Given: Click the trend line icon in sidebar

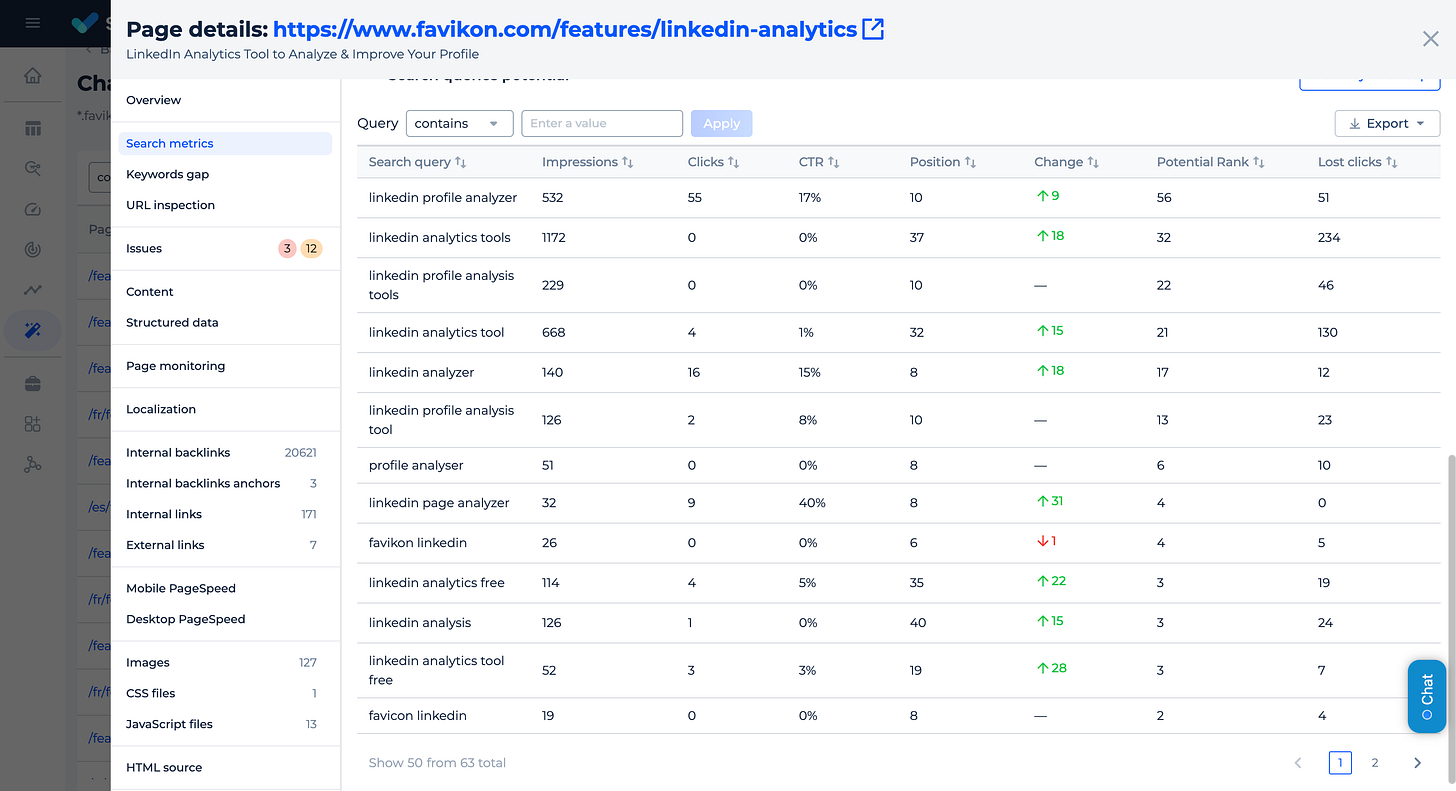Looking at the screenshot, I should 33,290.
